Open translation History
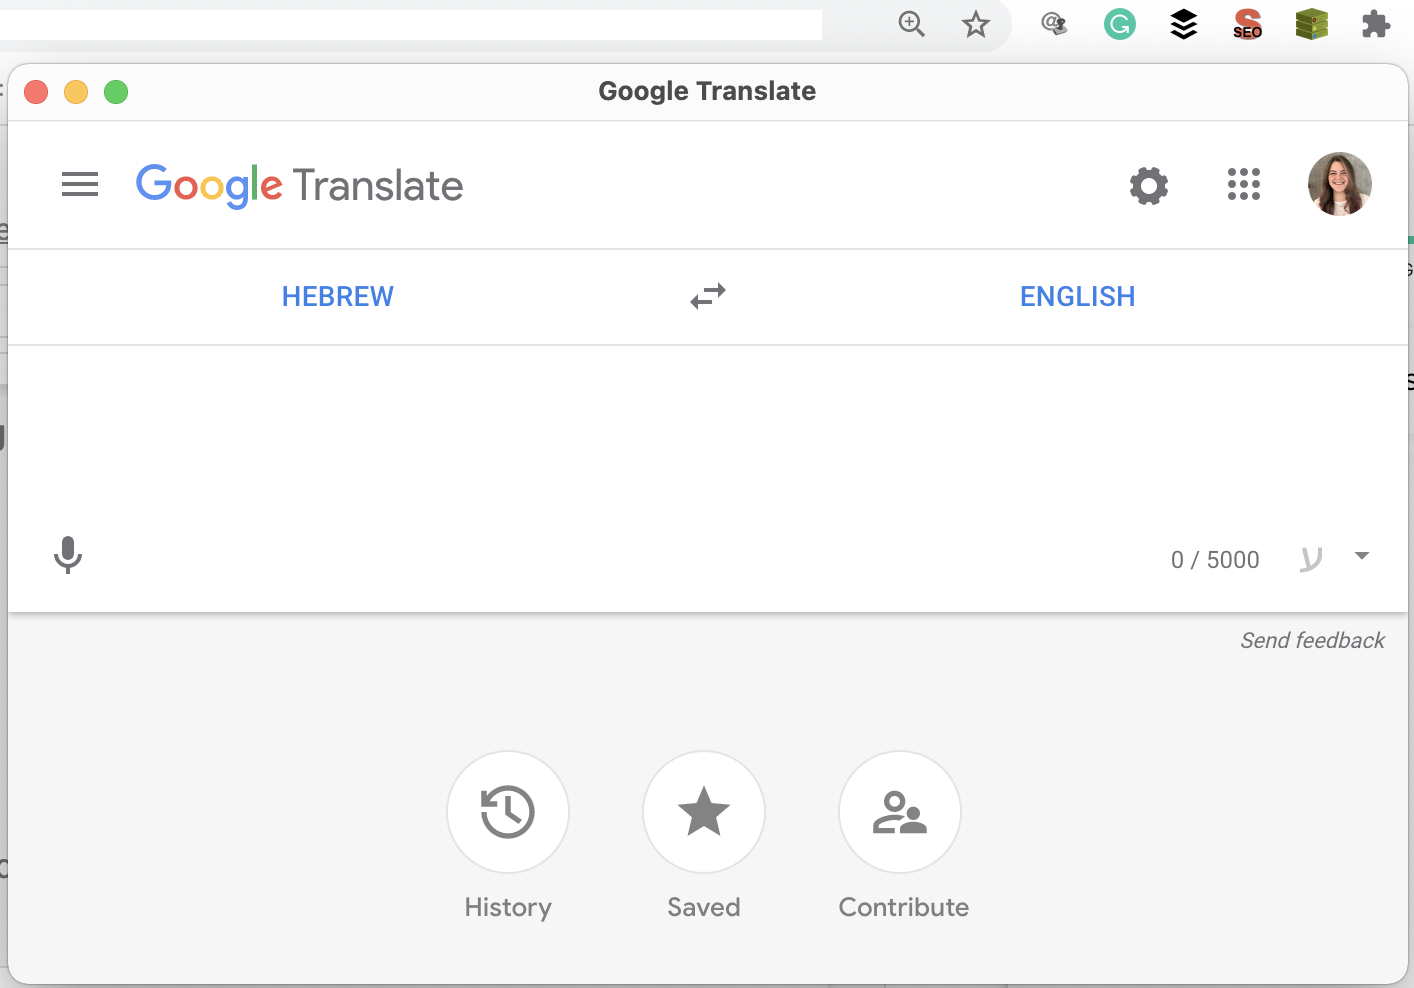This screenshot has height=988, width=1414. click(x=508, y=812)
